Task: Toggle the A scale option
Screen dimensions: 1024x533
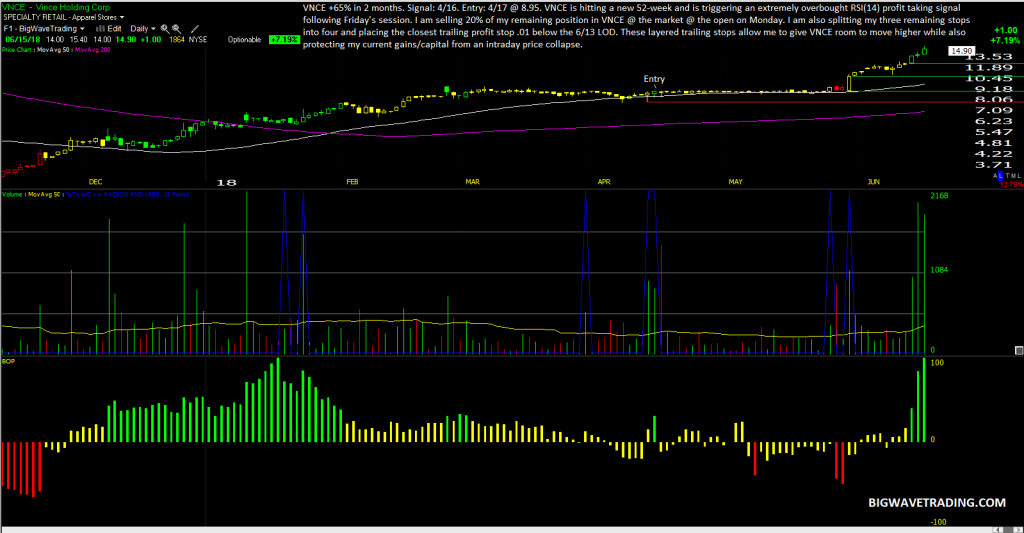Action: tap(995, 176)
